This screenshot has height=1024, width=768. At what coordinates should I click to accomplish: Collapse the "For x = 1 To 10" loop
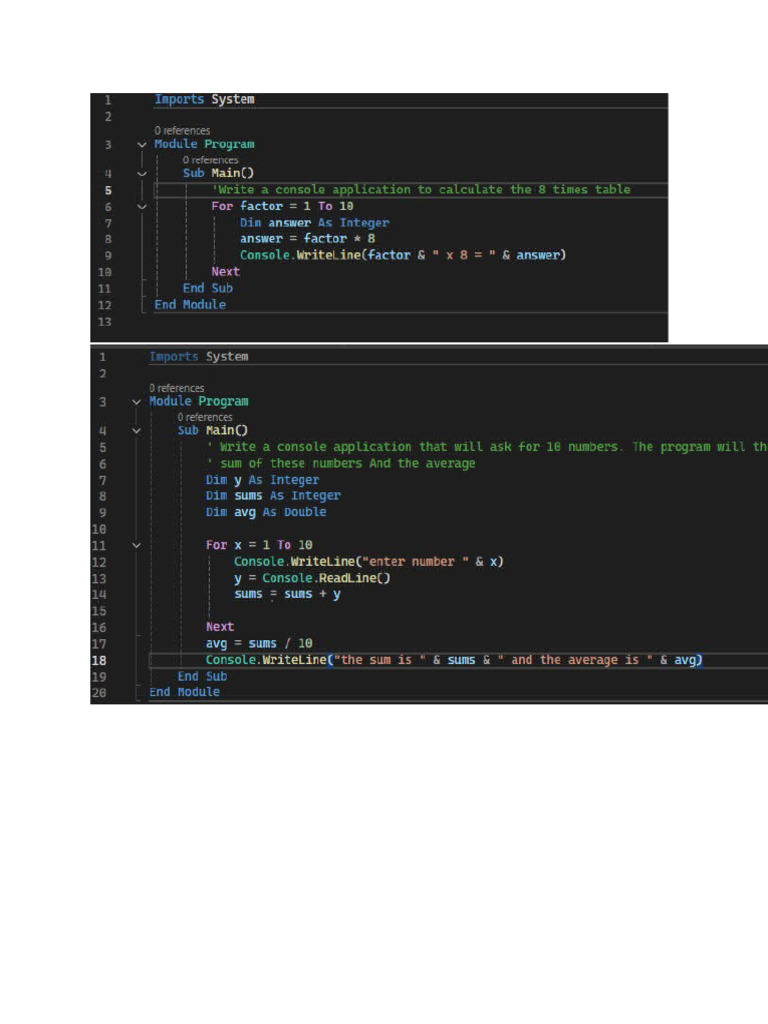tap(136, 545)
